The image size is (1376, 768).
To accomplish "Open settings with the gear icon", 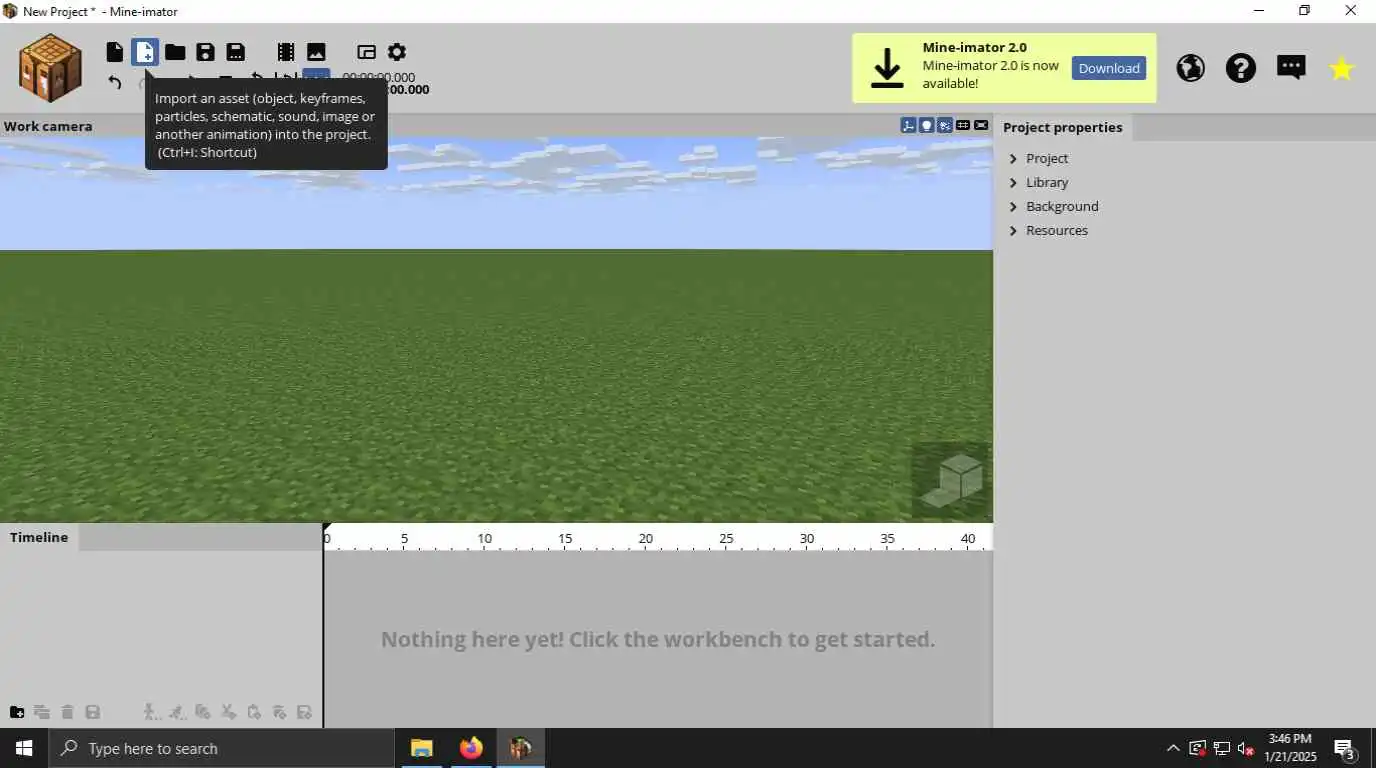I will click(x=397, y=52).
